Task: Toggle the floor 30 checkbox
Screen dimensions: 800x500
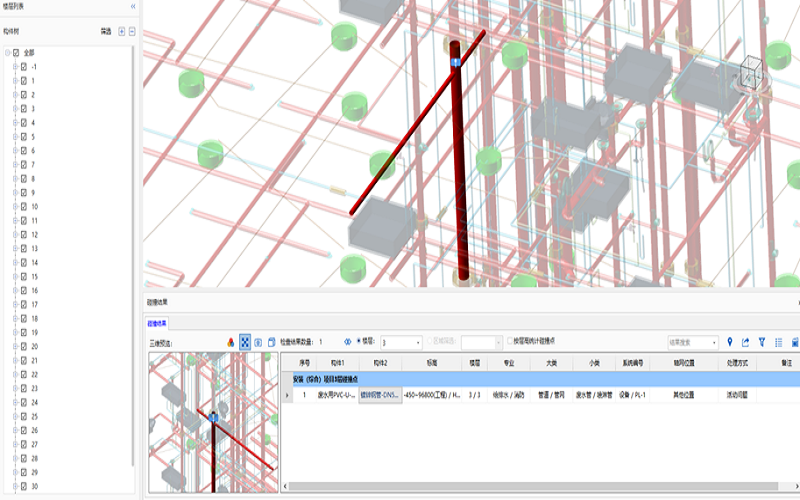Action: 23,486
